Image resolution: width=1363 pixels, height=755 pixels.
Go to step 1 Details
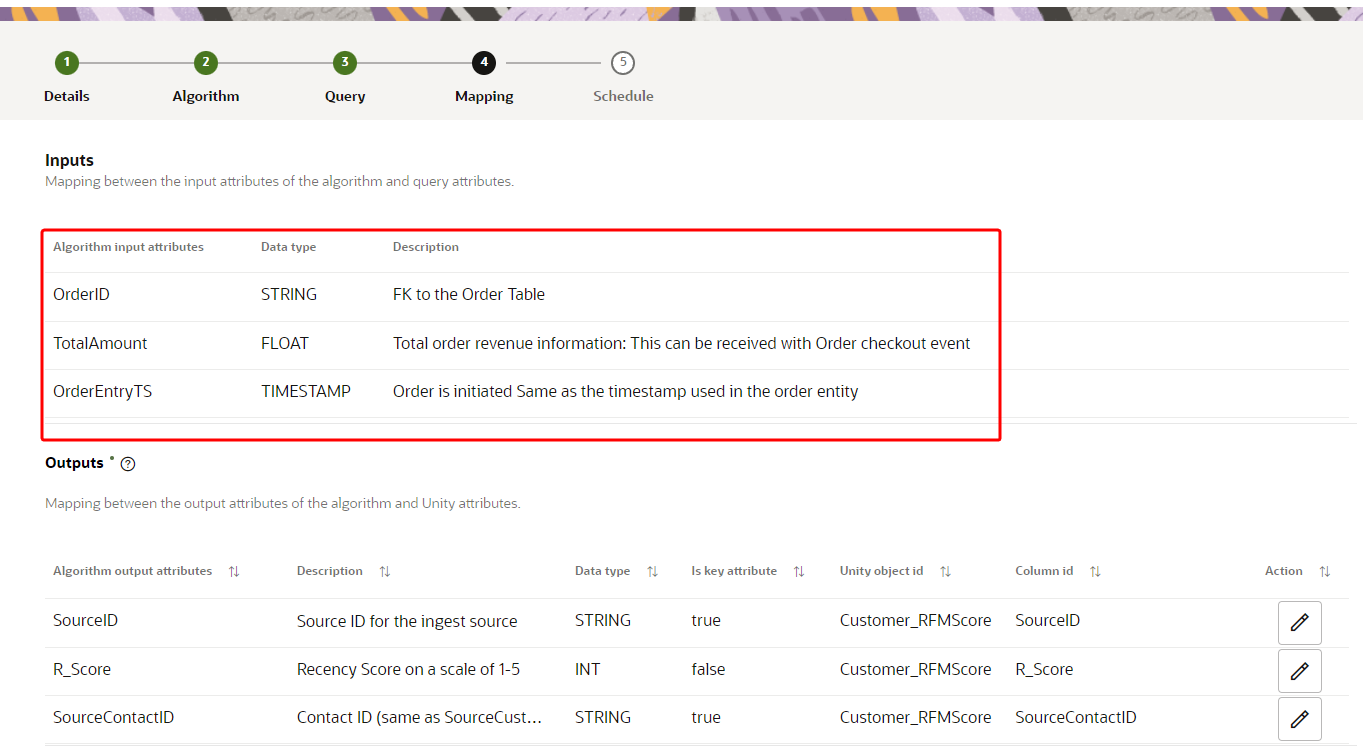67,63
